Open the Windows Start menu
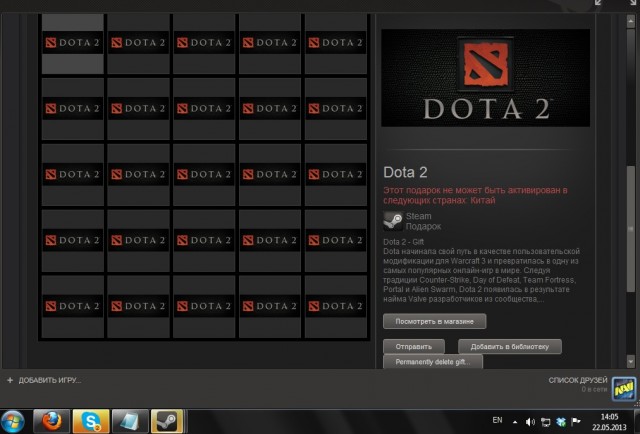 pyautogui.click(x=13, y=422)
